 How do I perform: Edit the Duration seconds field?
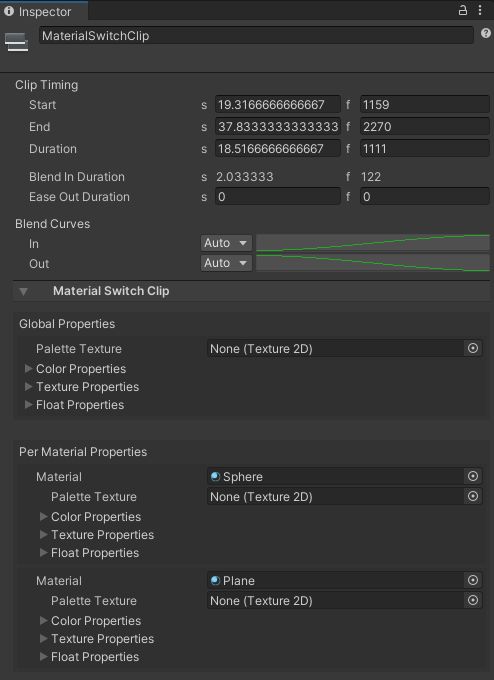278,149
